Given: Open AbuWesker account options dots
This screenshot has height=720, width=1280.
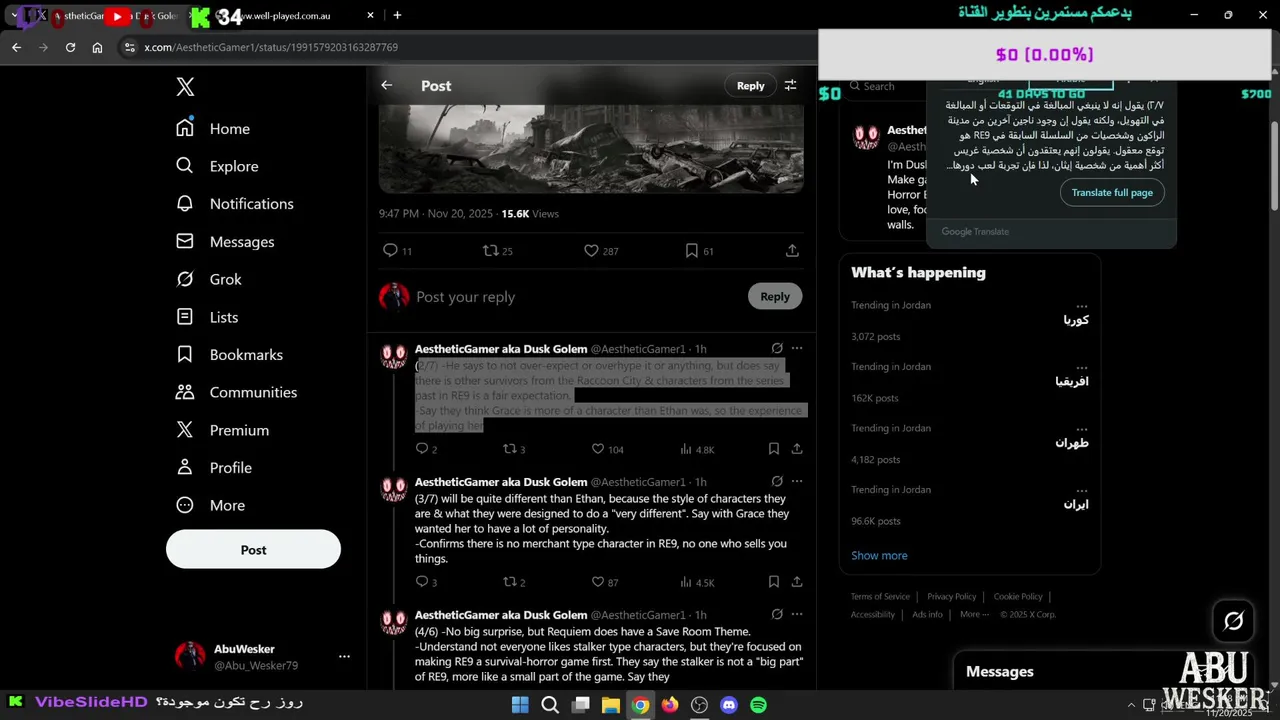Looking at the screenshot, I should pyautogui.click(x=344, y=657).
